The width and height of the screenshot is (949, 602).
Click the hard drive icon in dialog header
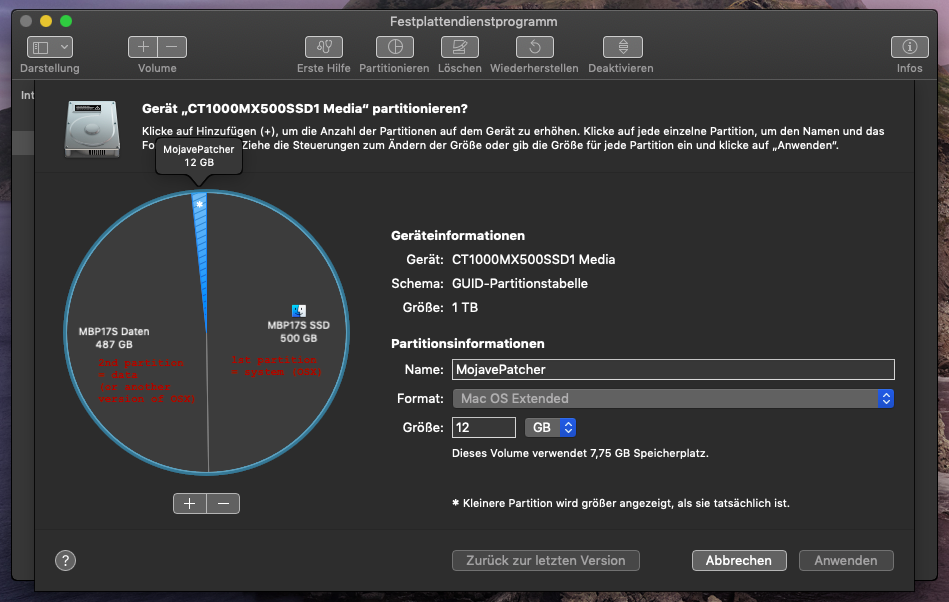[92, 129]
